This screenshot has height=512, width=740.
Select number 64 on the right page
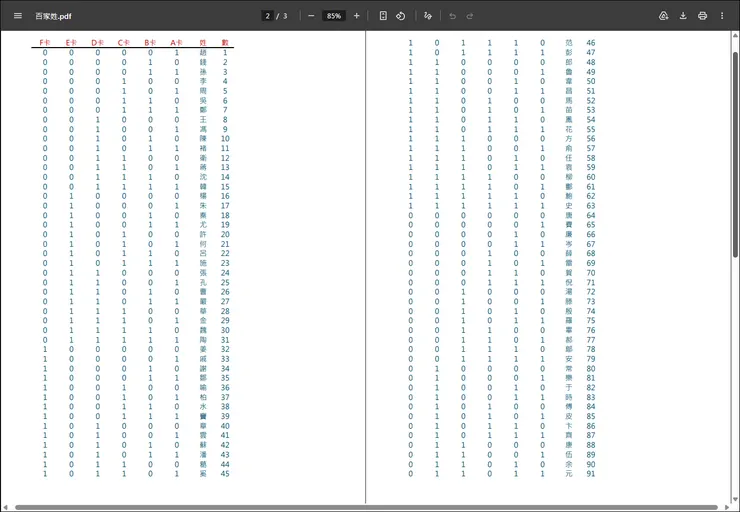(x=591, y=215)
